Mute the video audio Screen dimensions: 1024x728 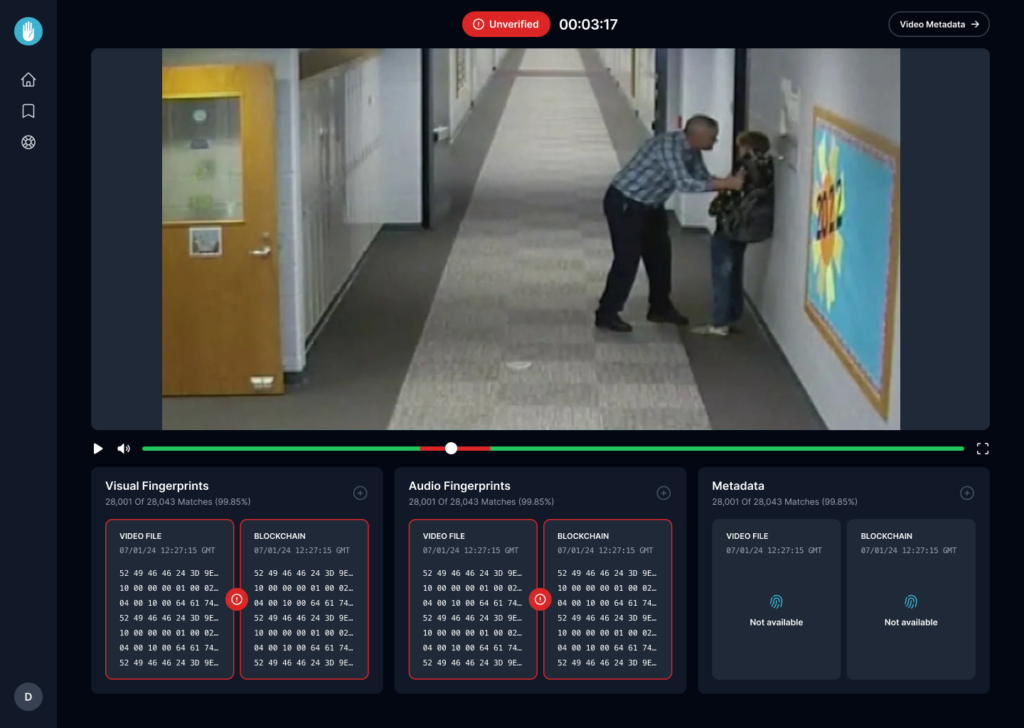[122, 448]
